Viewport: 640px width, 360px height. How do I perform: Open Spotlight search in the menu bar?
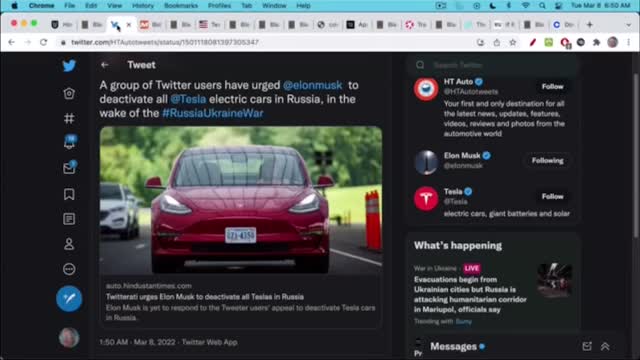(x=542, y=6)
